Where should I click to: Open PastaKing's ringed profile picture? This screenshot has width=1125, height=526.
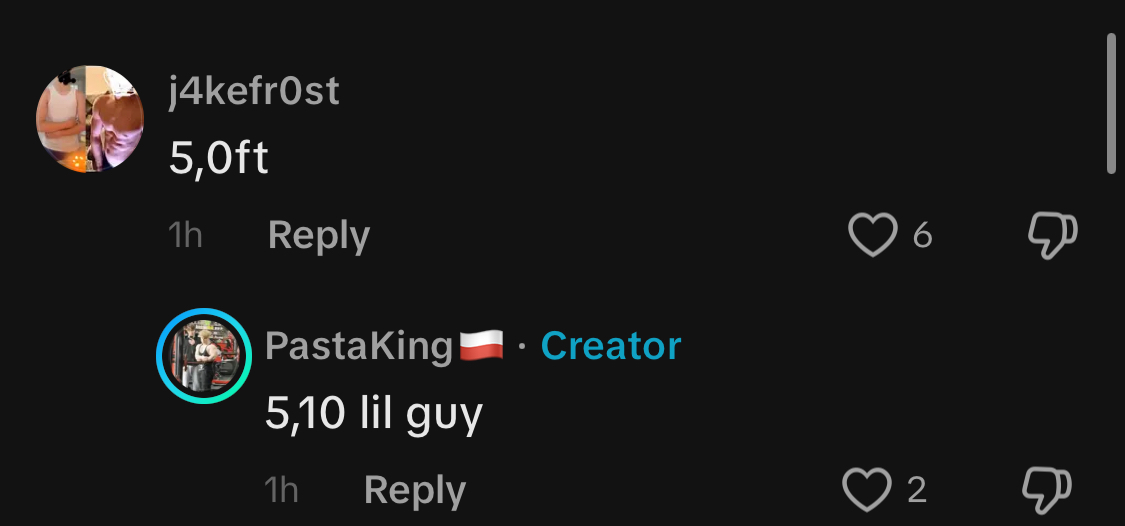pos(204,356)
